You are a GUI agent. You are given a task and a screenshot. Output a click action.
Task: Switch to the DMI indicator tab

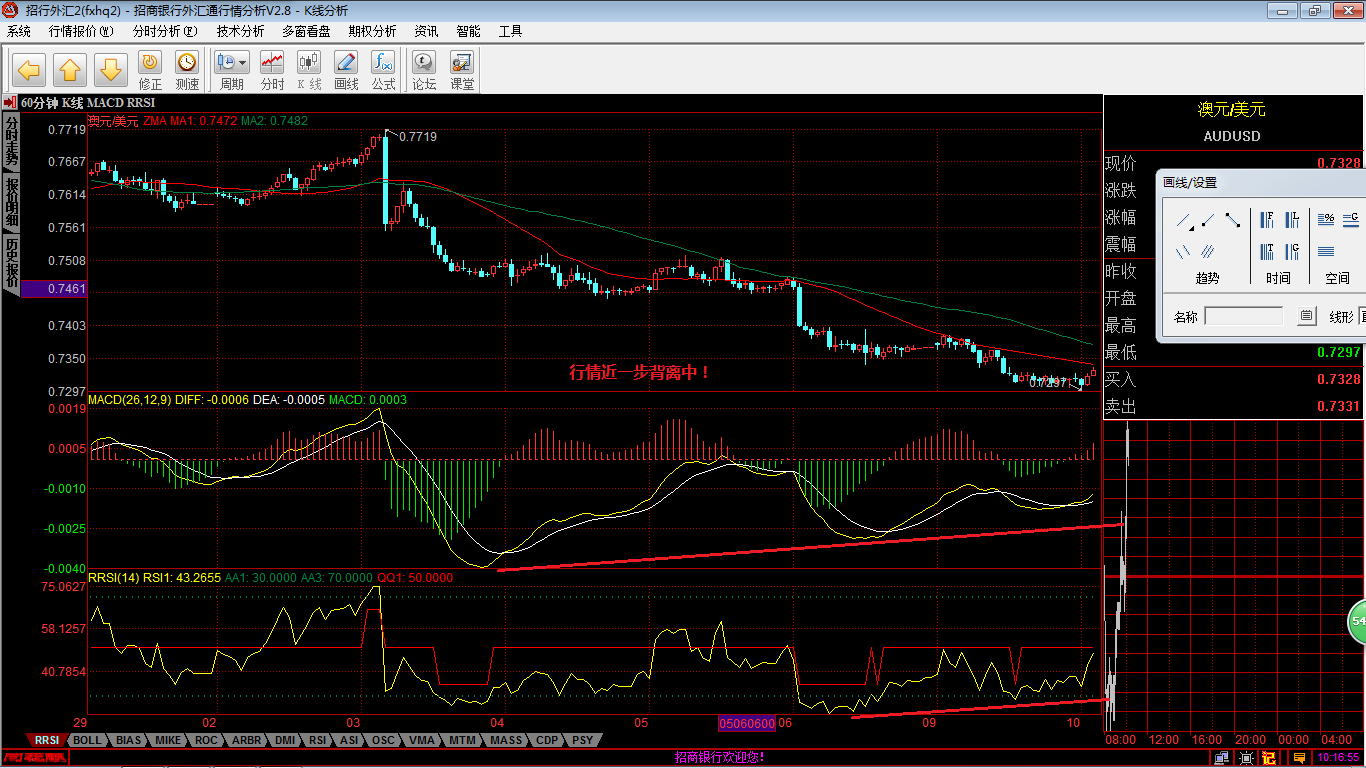pyautogui.click(x=285, y=741)
